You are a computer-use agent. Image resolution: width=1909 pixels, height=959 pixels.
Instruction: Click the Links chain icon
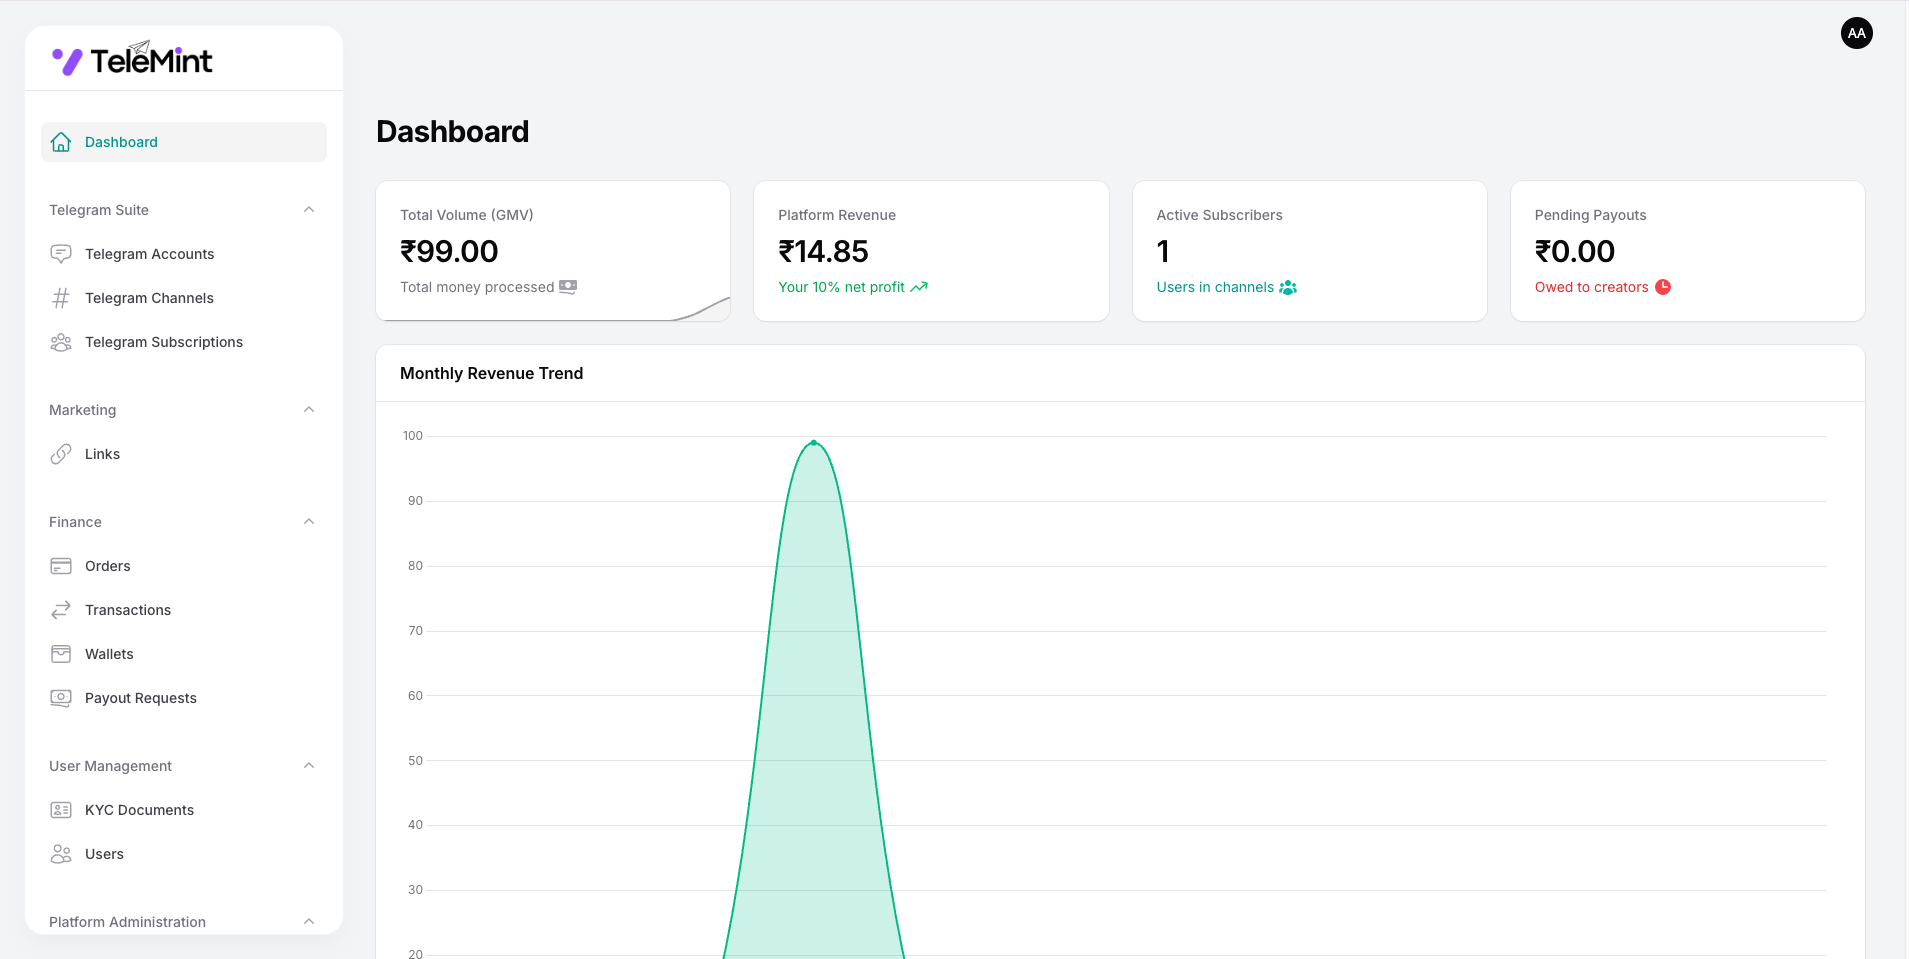pyautogui.click(x=61, y=454)
